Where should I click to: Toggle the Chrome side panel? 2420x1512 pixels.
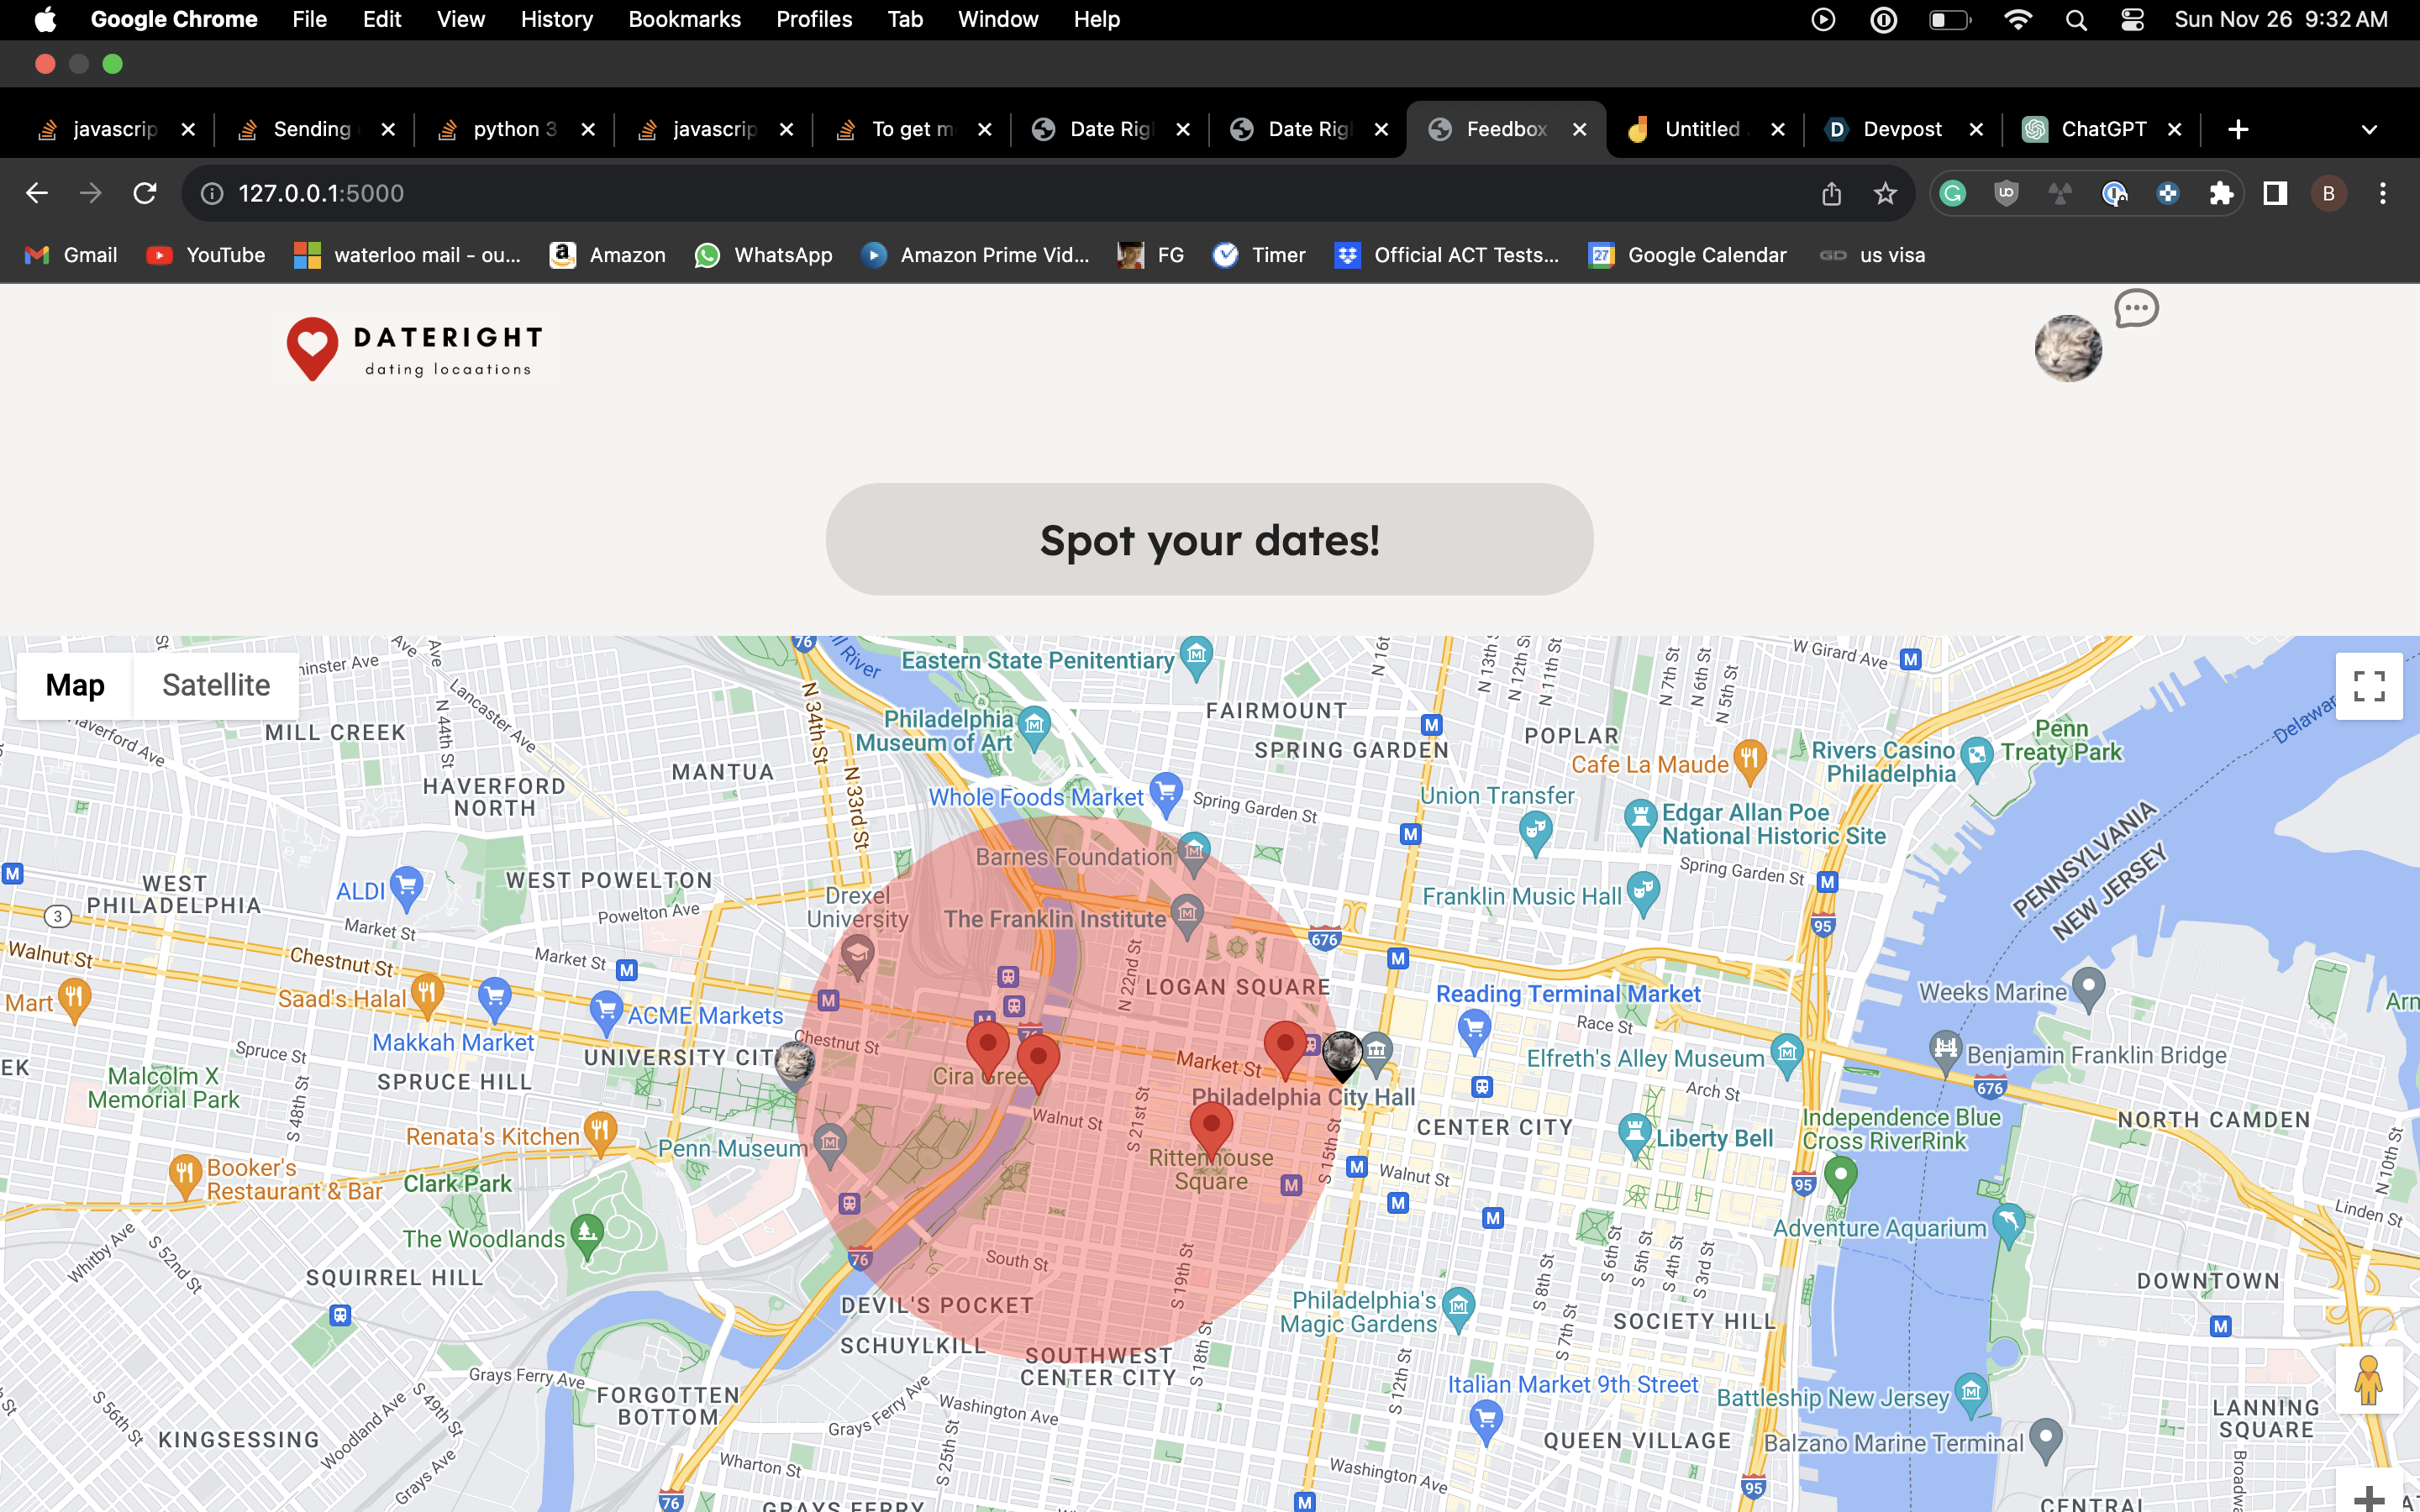[2275, 193]
